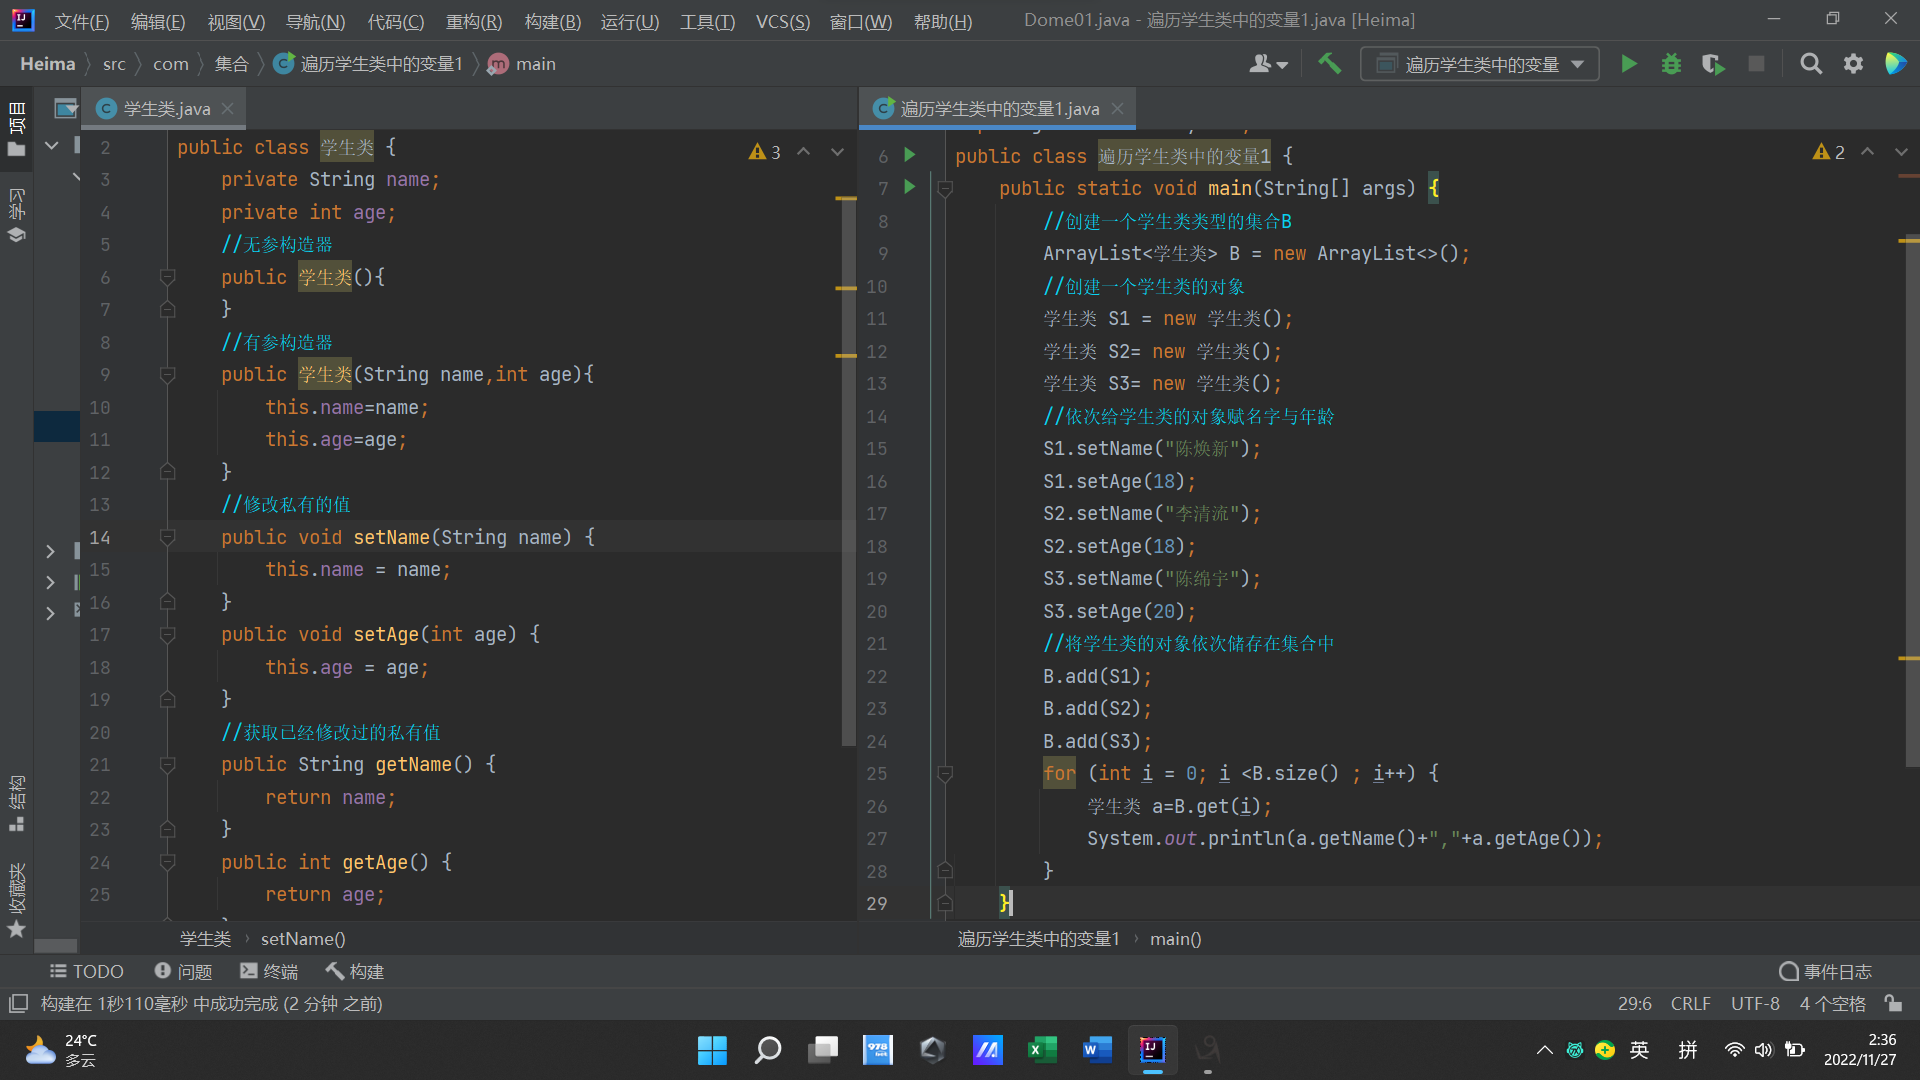Image resolution: width=1920 pixels, height=1080 pixels.
Task: Open the 终端 terminal panel
Action: [269, 971]
